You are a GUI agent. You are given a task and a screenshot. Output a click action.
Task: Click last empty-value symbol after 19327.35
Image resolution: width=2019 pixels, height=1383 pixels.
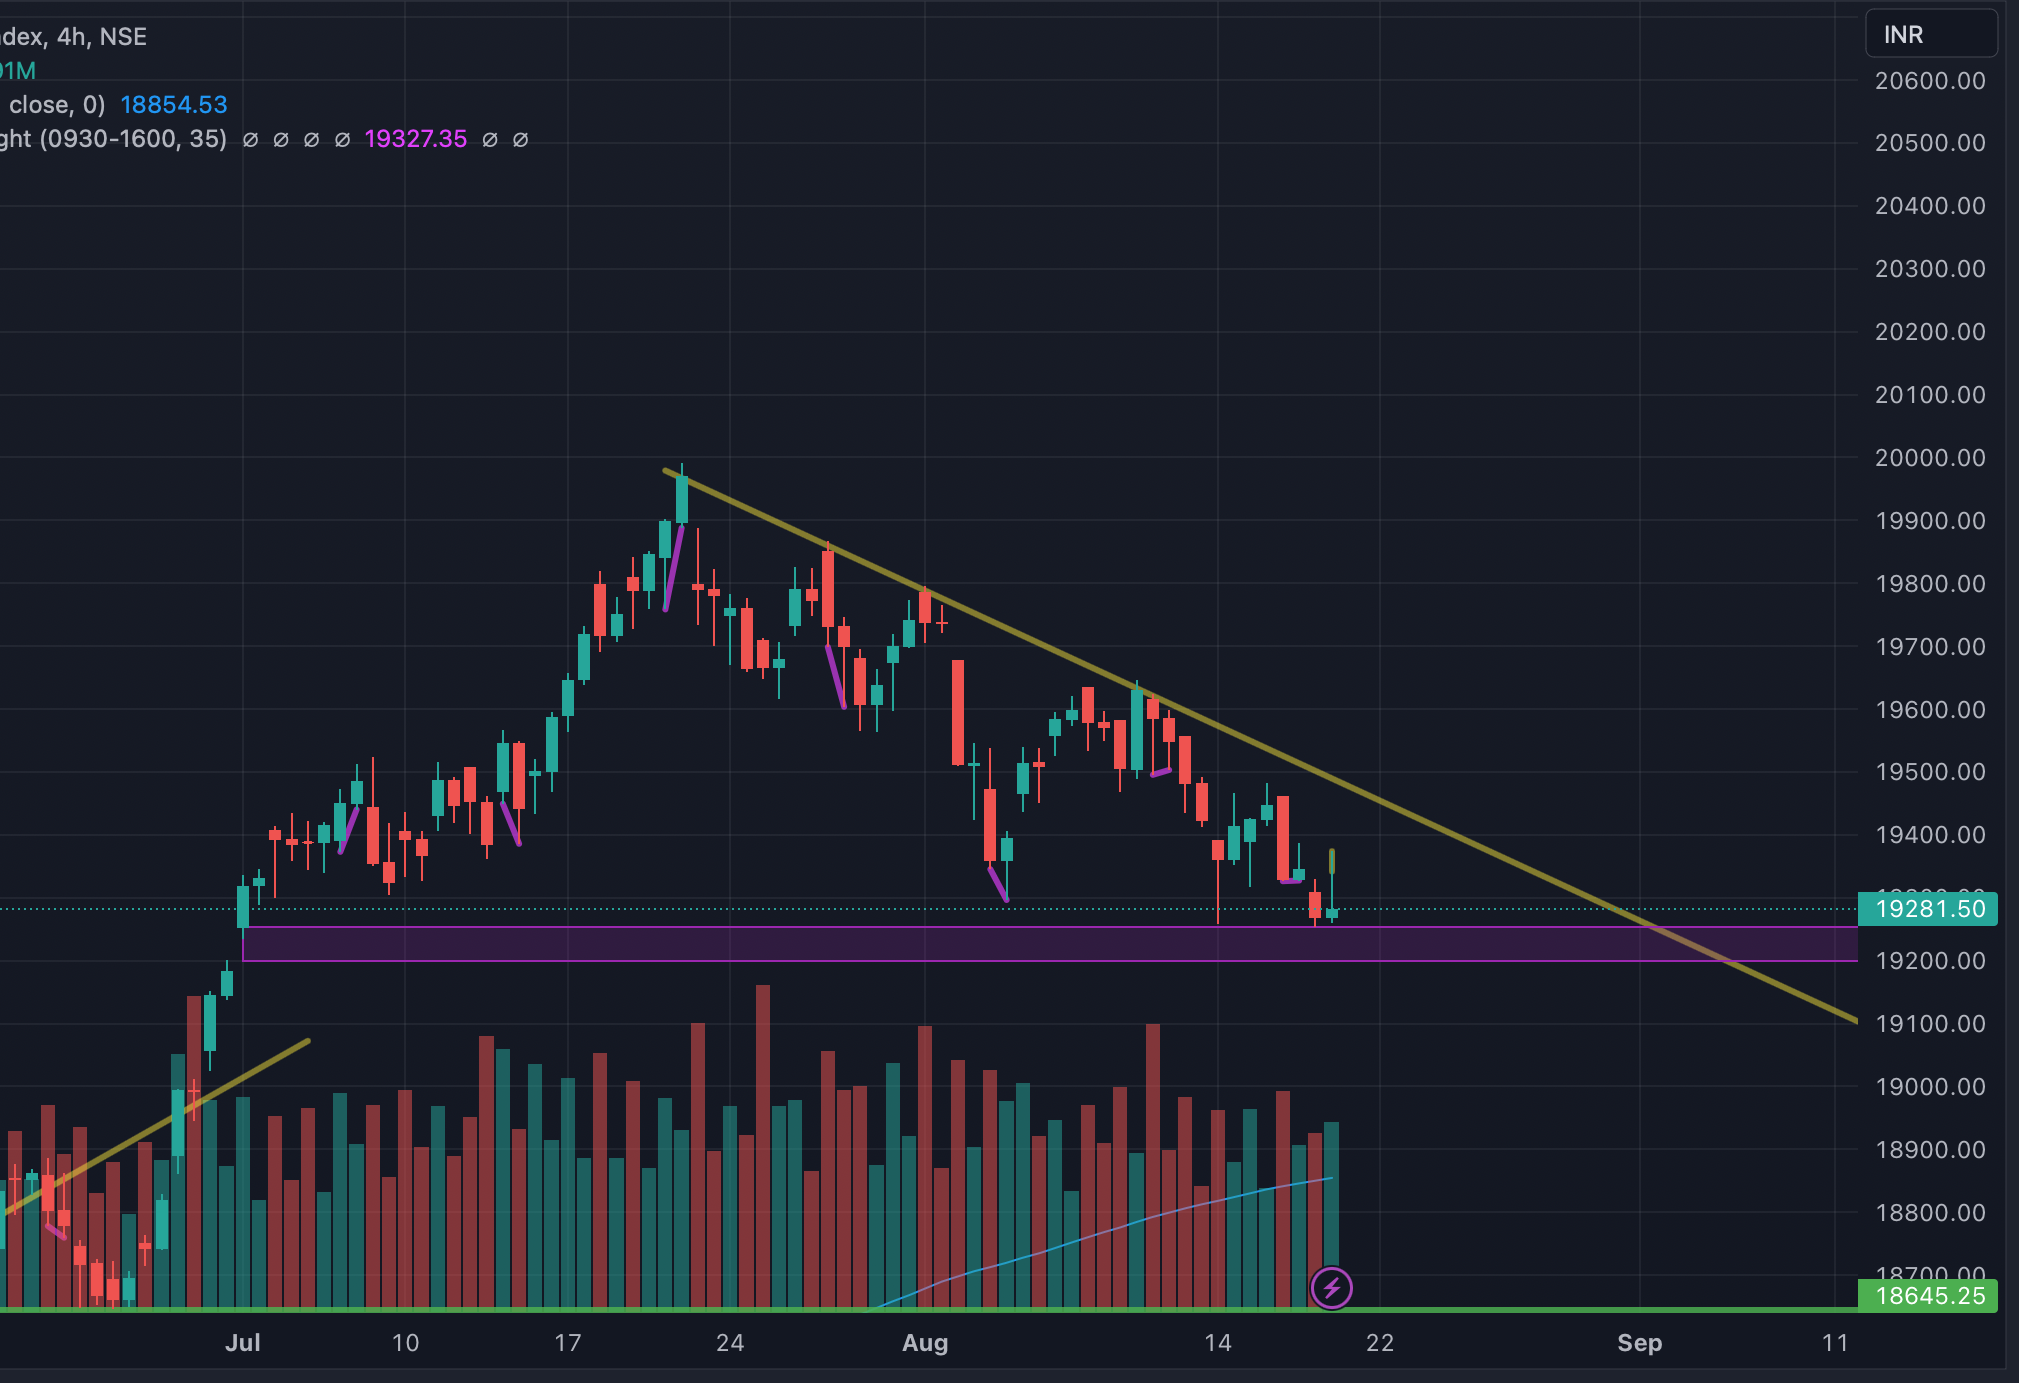click(520, 140)
